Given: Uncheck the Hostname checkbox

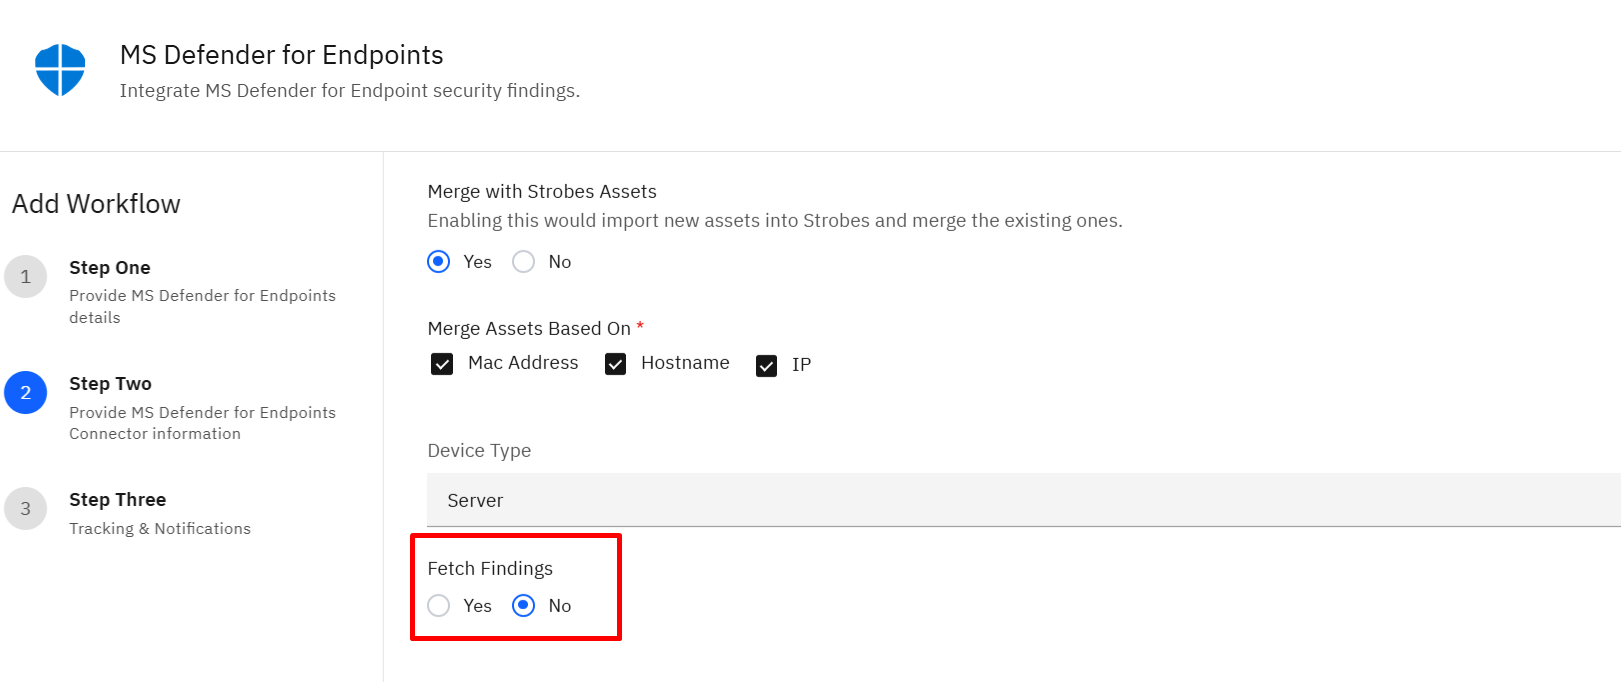Looking at the screenshot, I should click(615, 364).
